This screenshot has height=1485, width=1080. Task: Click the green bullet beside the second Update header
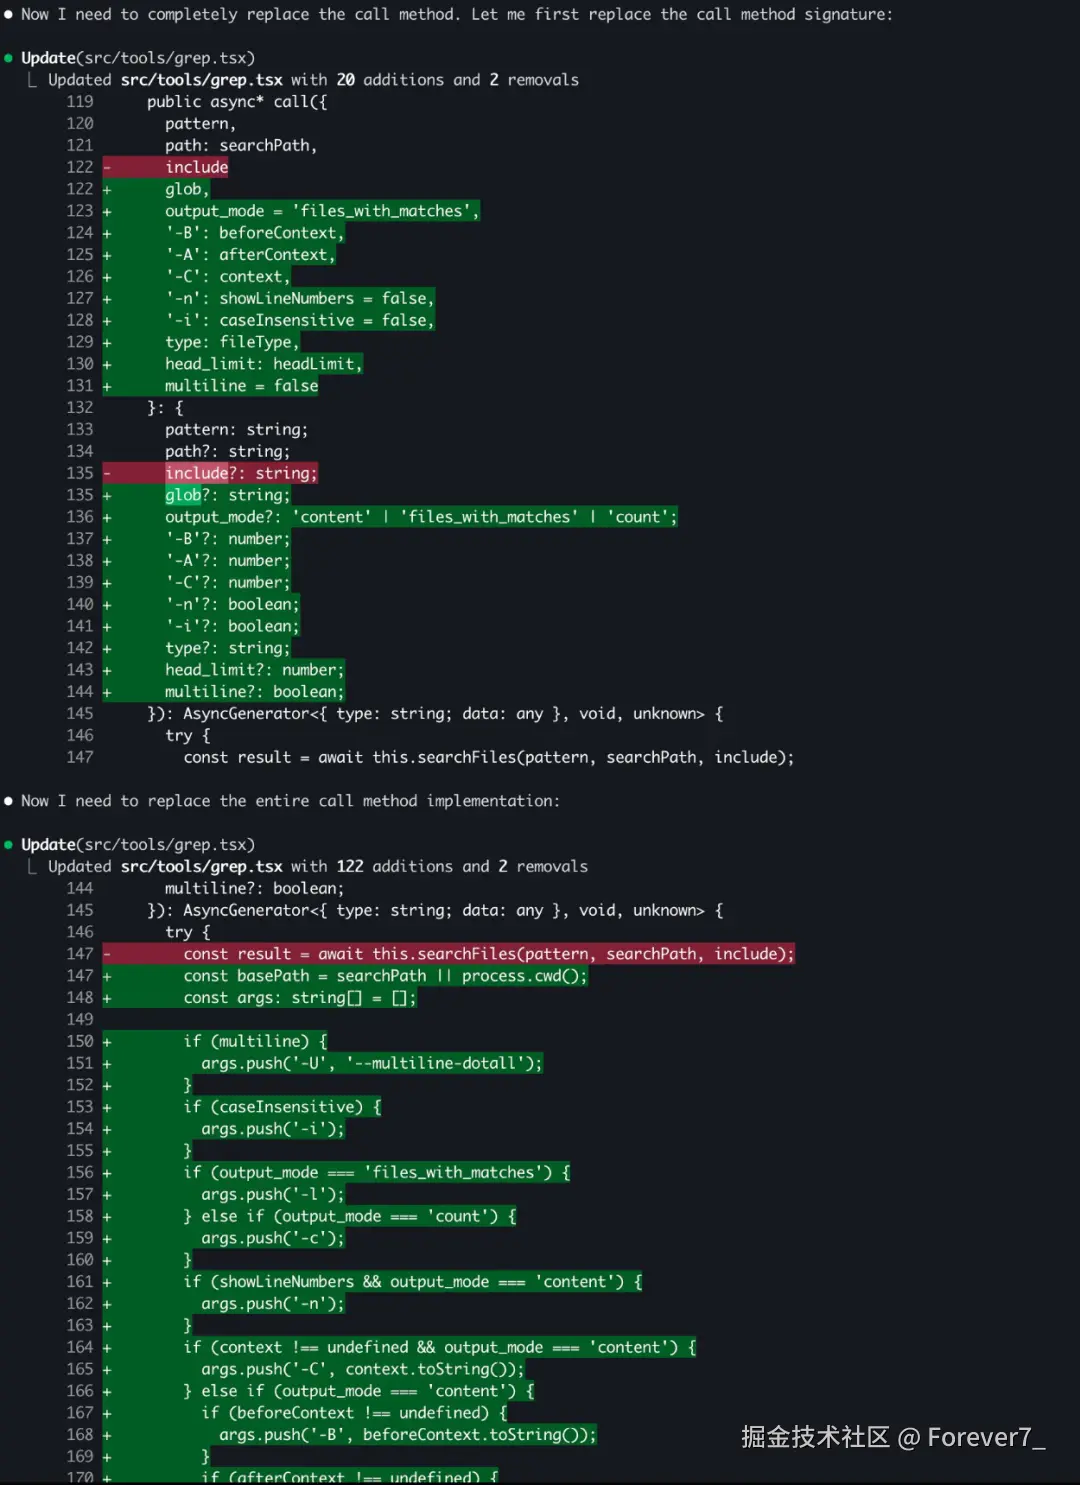(x=8, y=845)
